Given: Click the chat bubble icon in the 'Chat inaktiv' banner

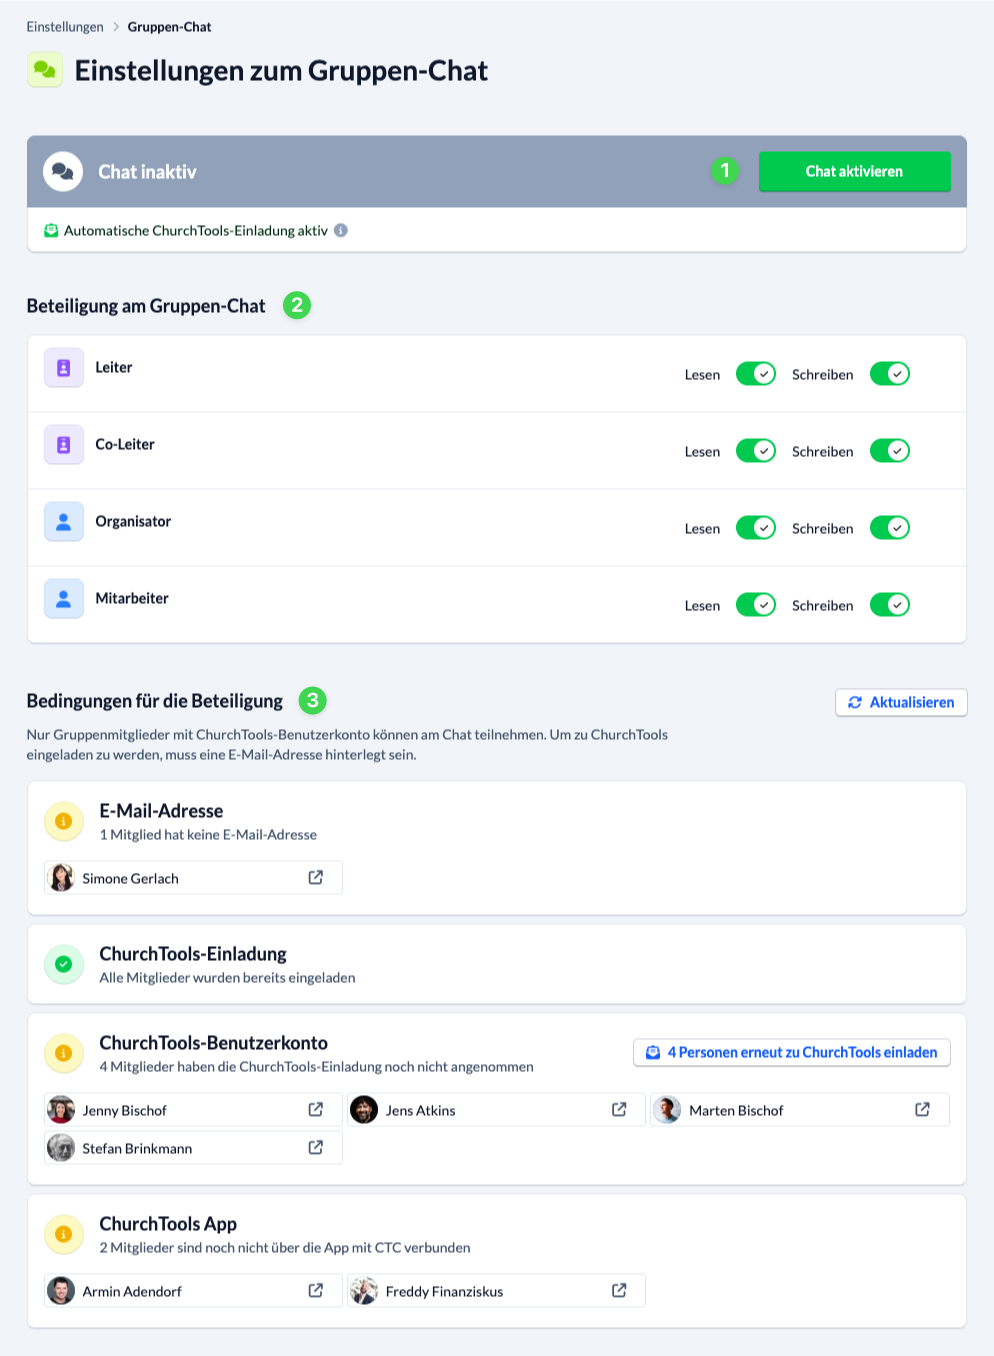Looking at the screenshot, I should (64, 171).
